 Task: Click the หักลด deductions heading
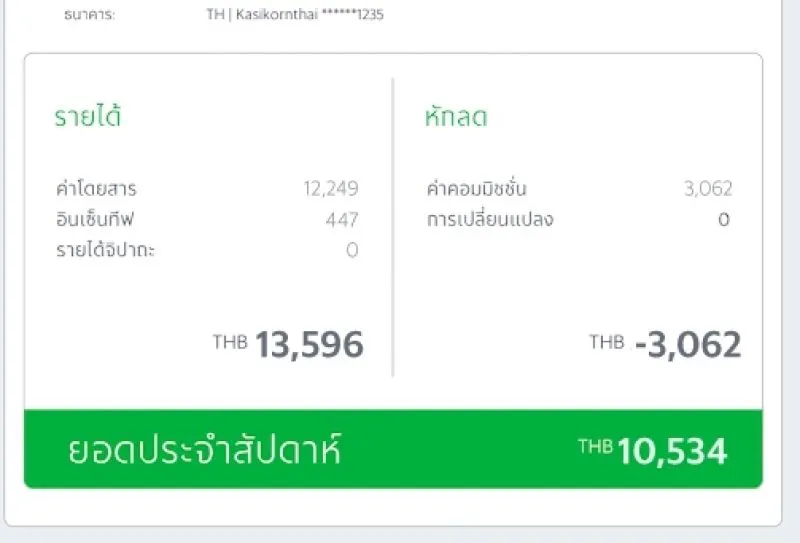pos(455,117)
